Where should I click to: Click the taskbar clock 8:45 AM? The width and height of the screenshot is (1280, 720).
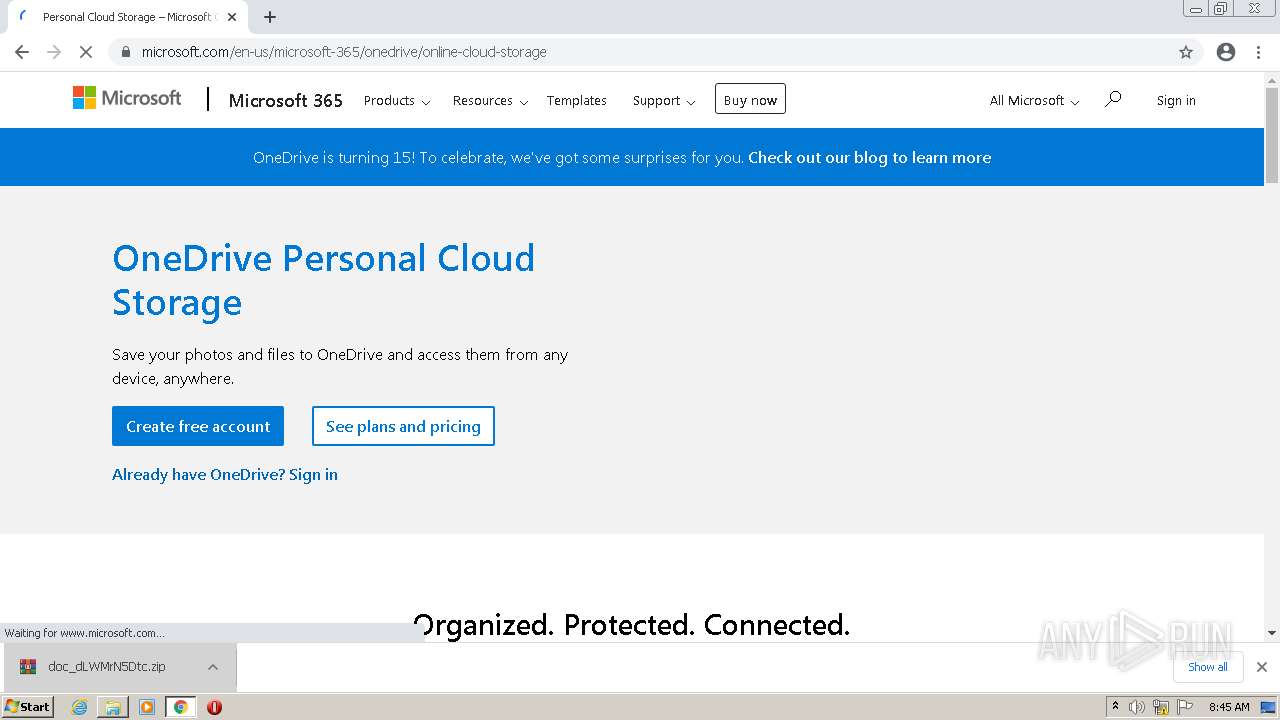click(1229, 707)
